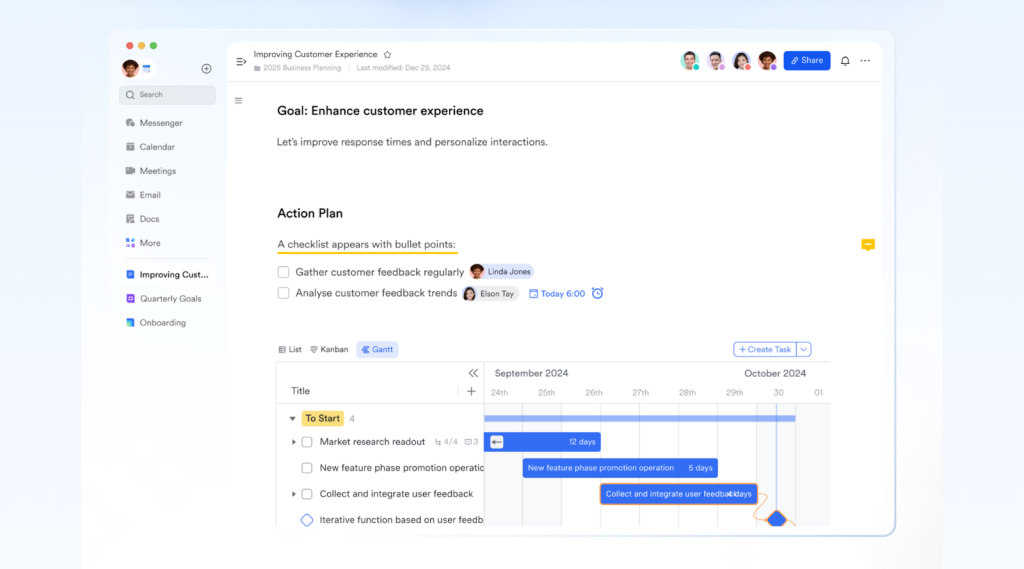The width and height of the screenshot is (1024, 569).
Task: Click the yellow comment icon
Action: coord(867,245)
